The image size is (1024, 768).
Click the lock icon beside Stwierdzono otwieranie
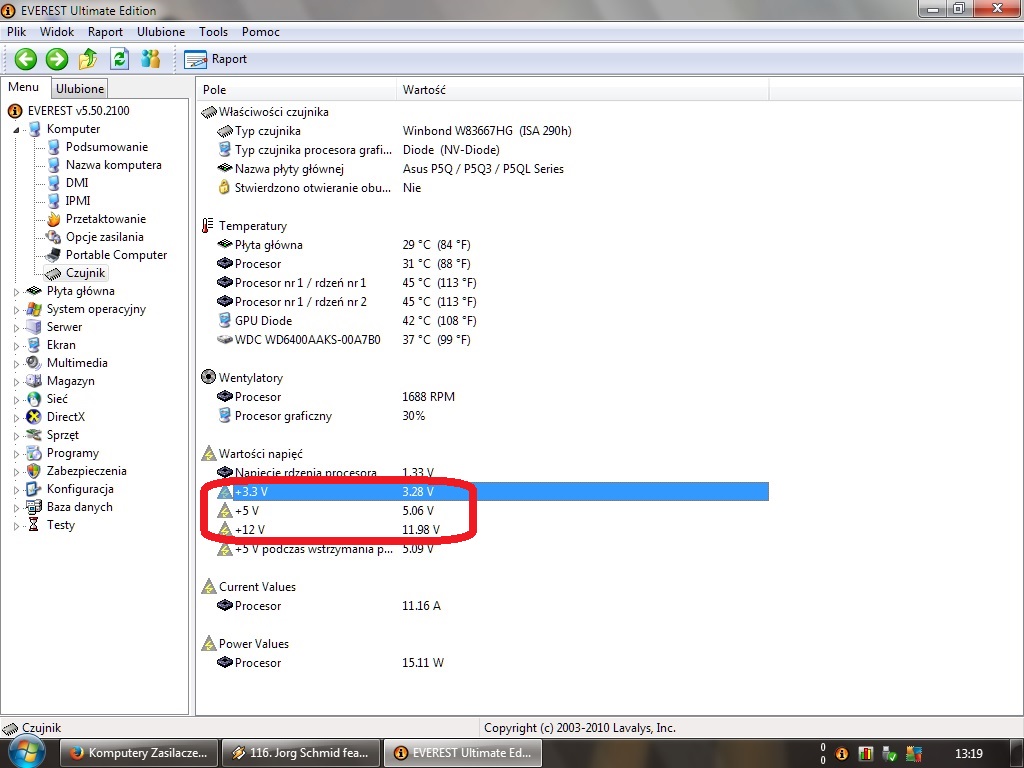click(224, 188)
